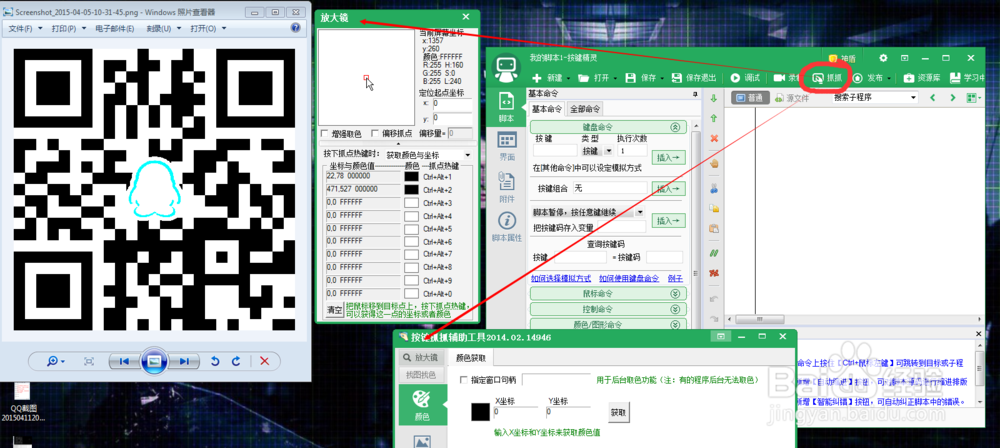The width and height of the screenshot is (1000, 448).
Task: Select the 源文件 source view tab
Action: coord(791,98)
